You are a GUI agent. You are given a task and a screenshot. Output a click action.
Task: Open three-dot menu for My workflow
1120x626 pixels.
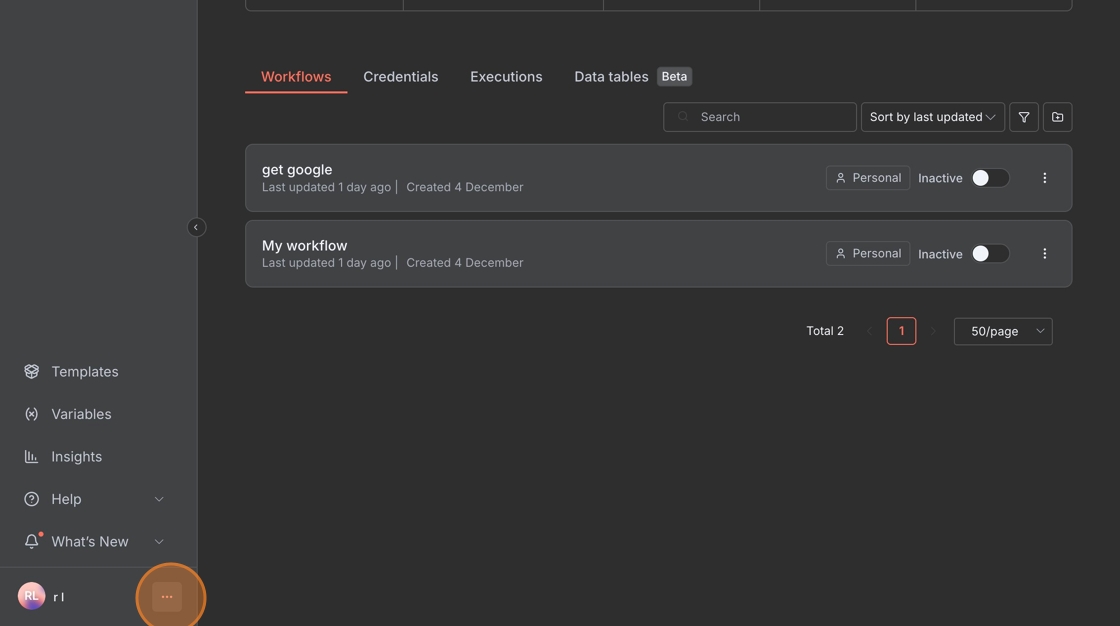click(x=1044, y=254)
